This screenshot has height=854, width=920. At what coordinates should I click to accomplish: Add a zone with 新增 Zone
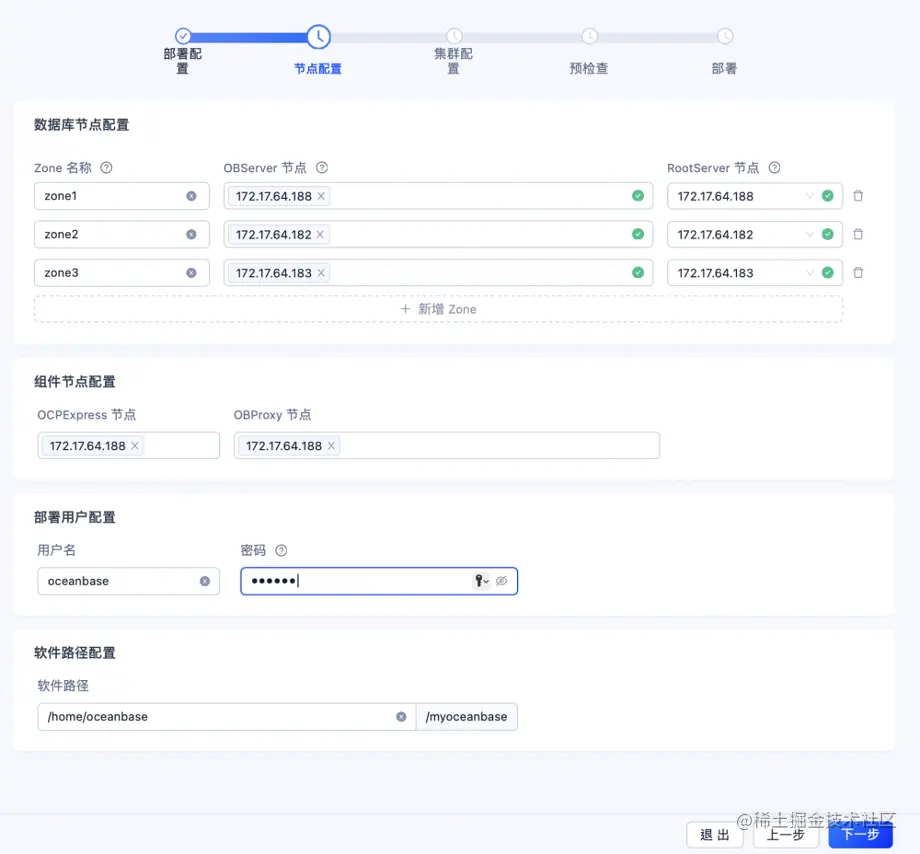[438, 309]
